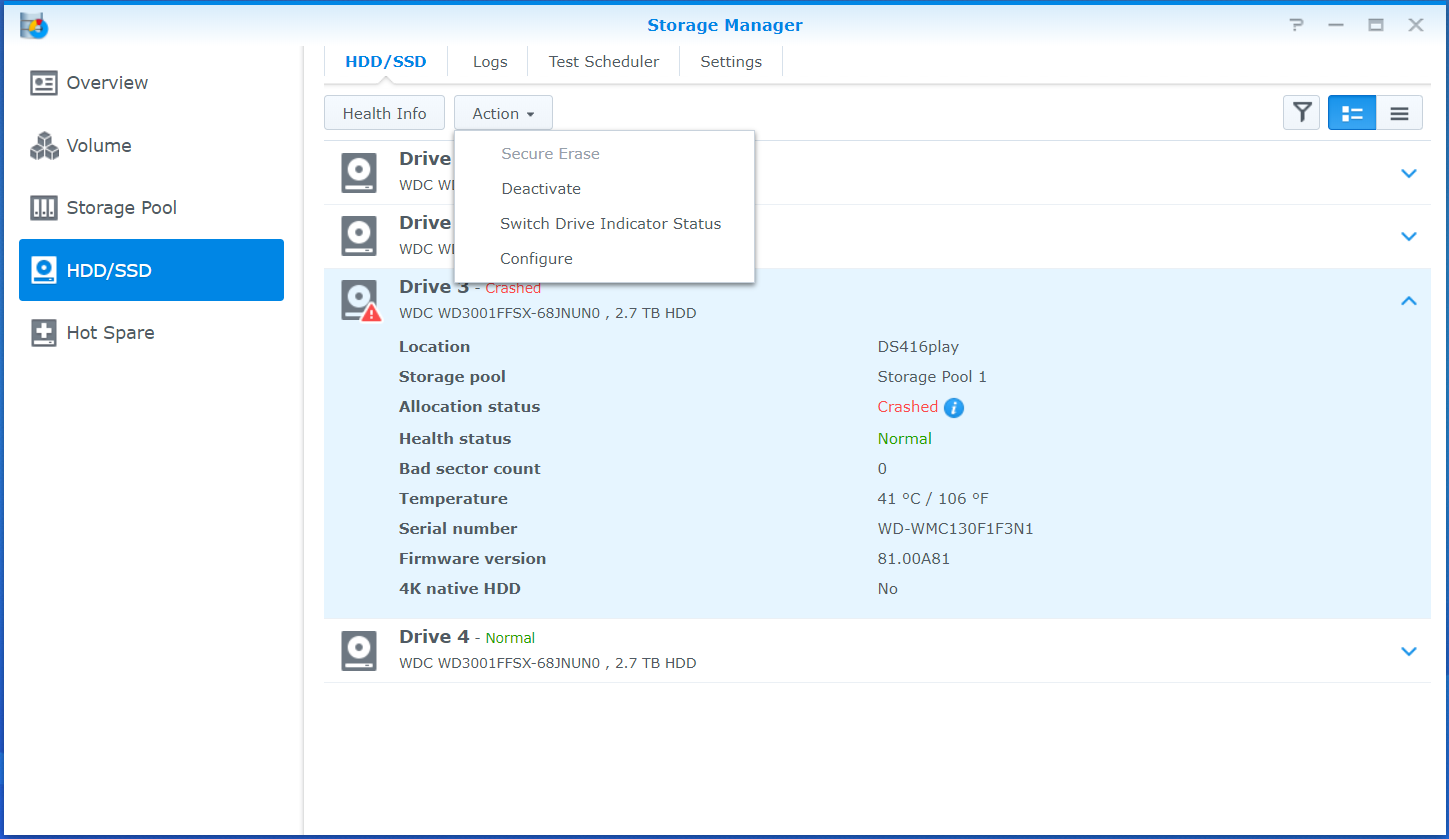Open the help question mark button
Viewport: 1449px width, 839px height.
1296,25
